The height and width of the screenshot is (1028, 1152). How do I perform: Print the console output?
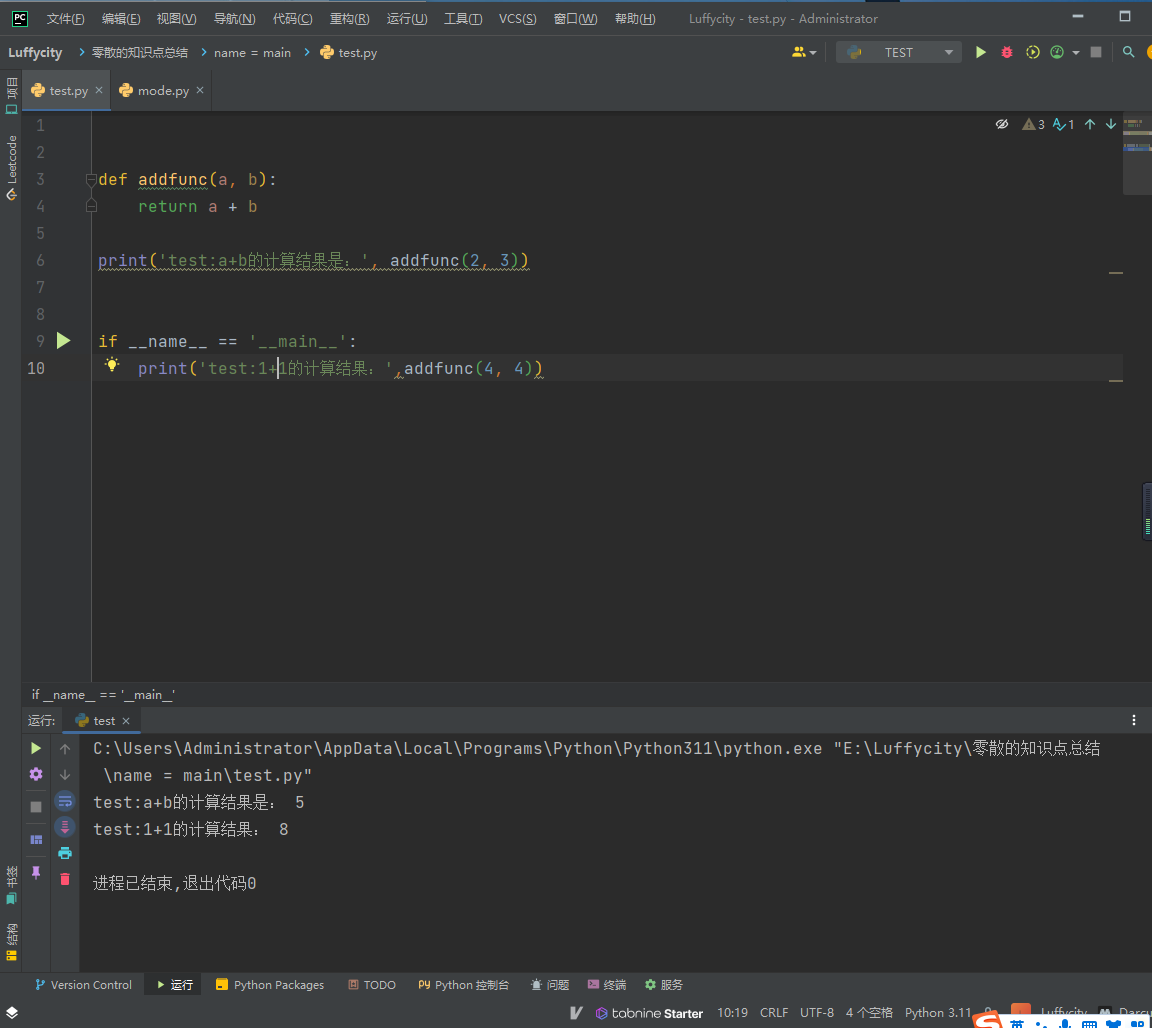[x=65, y=852]
